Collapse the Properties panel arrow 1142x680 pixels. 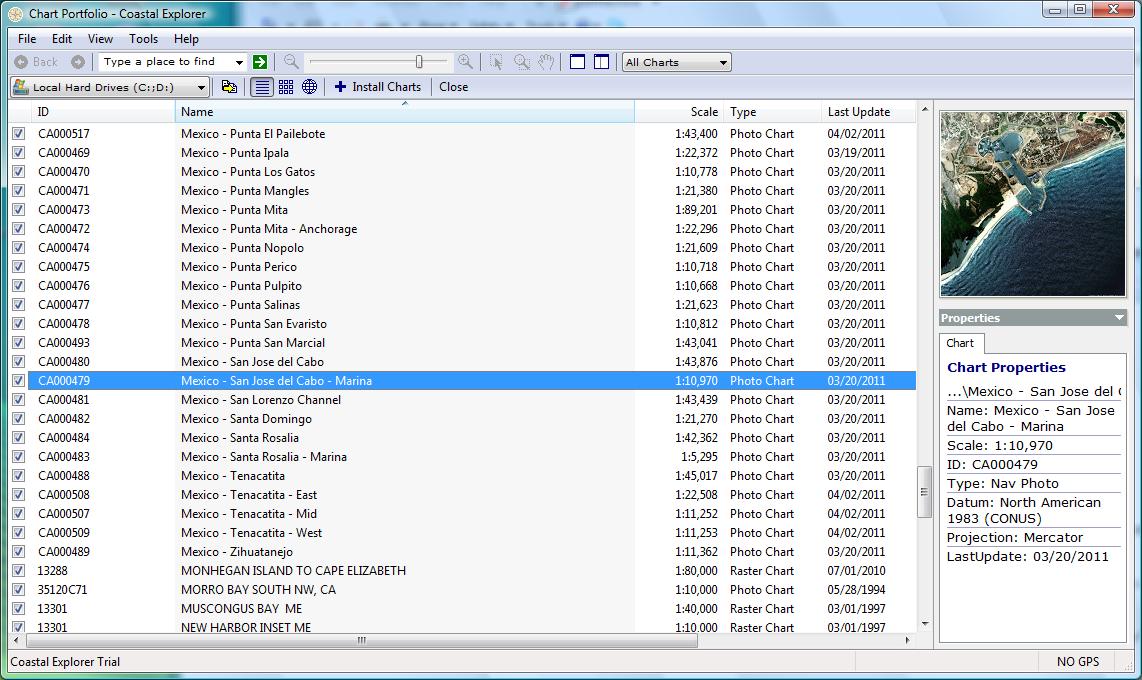tap(1119, 318)
